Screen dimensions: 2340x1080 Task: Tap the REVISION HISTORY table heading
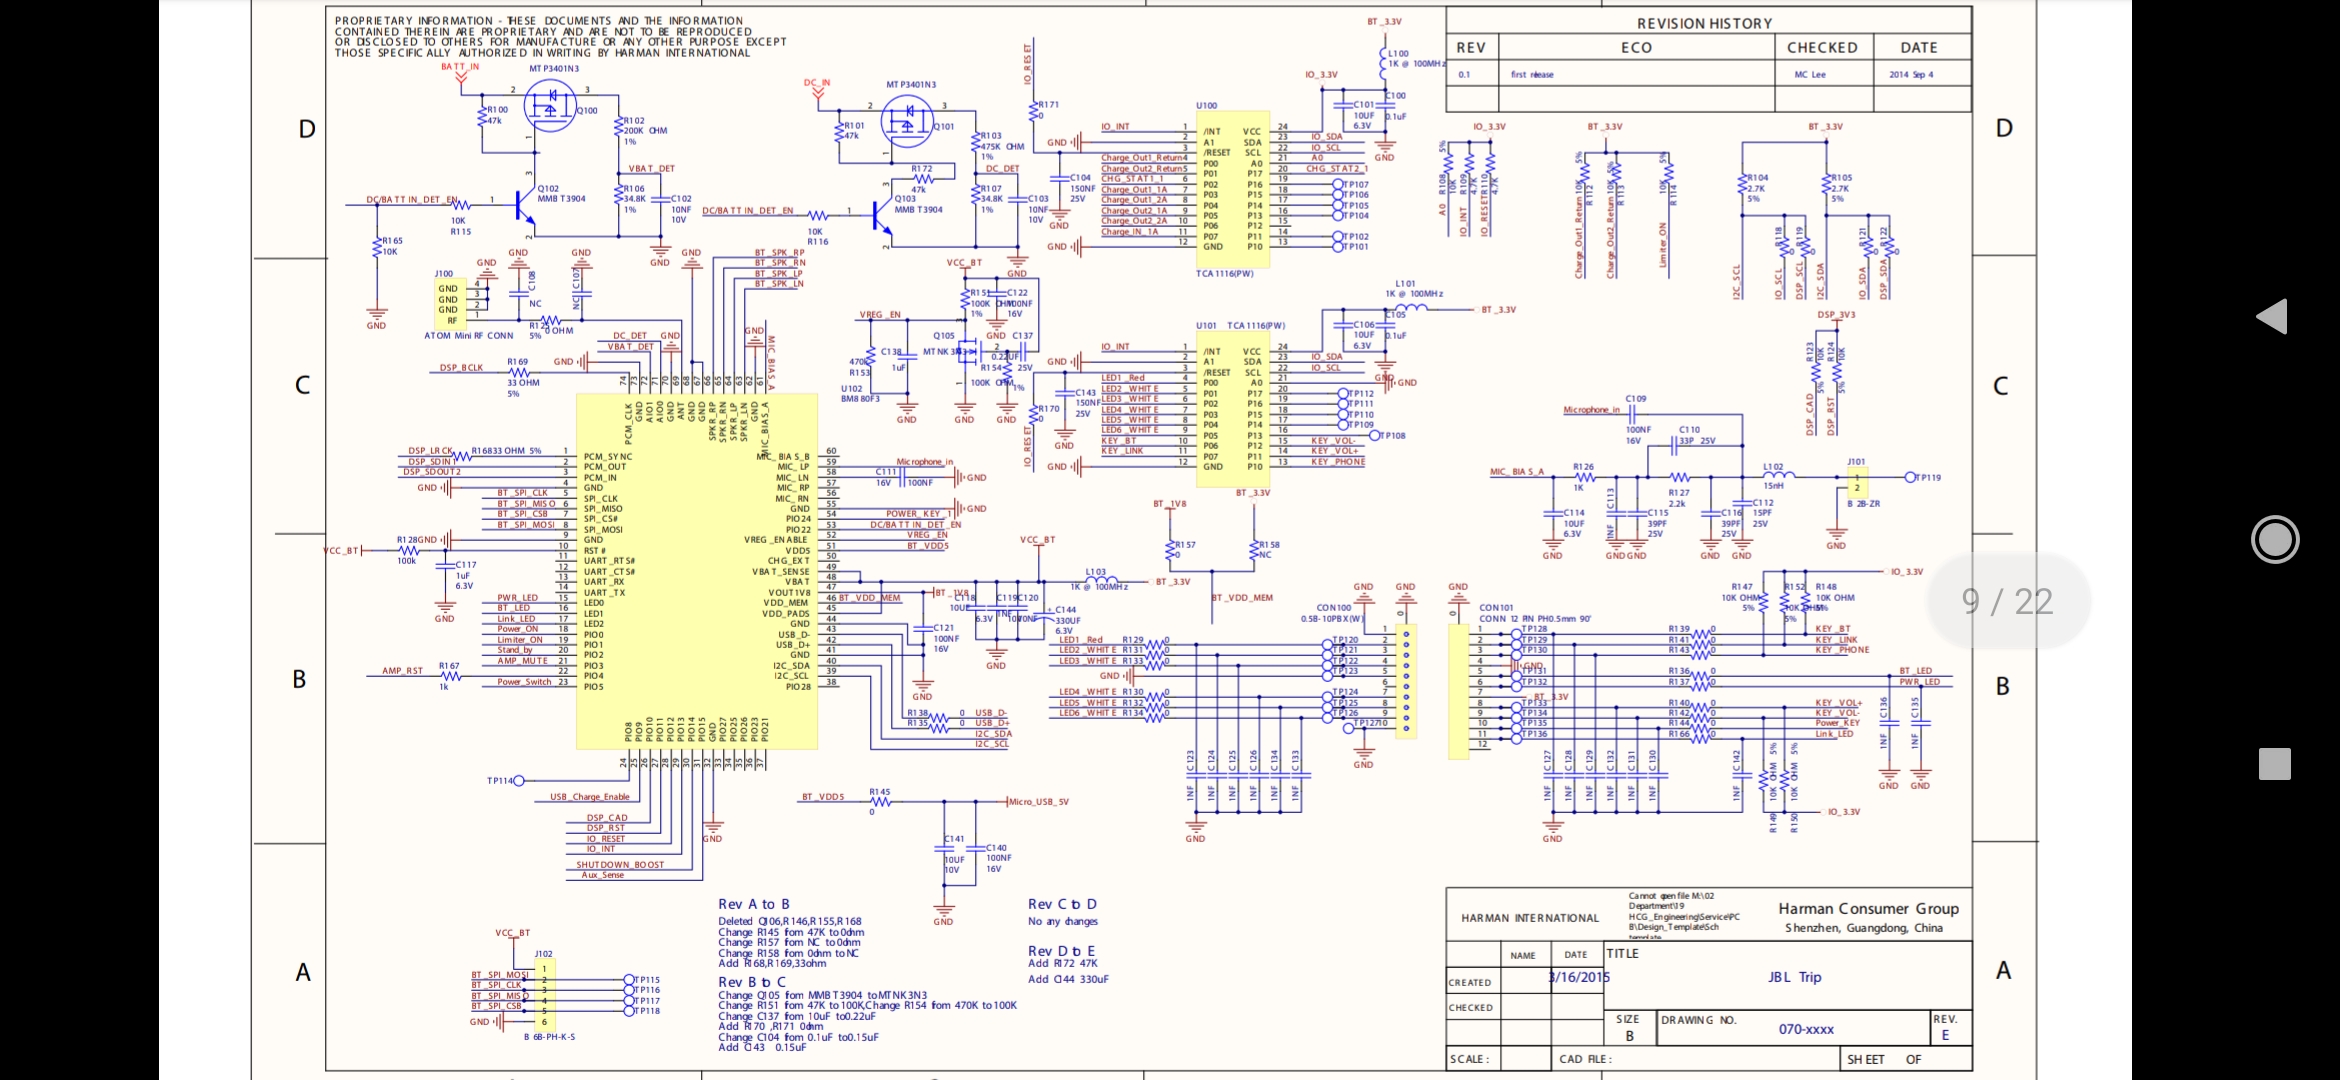[1704, 23]
